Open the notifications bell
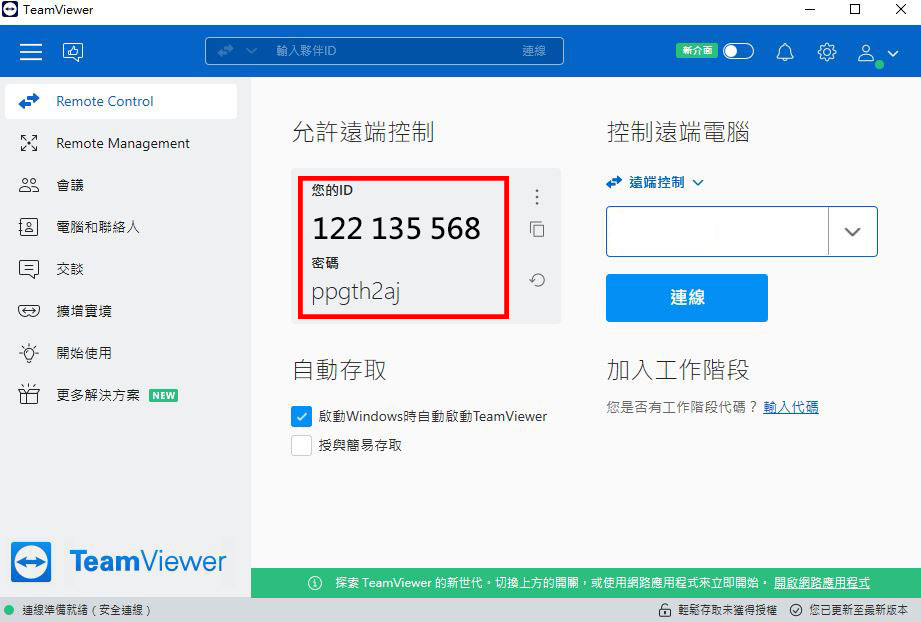Screen dimensions: 921x622 [x=785, y=52]
